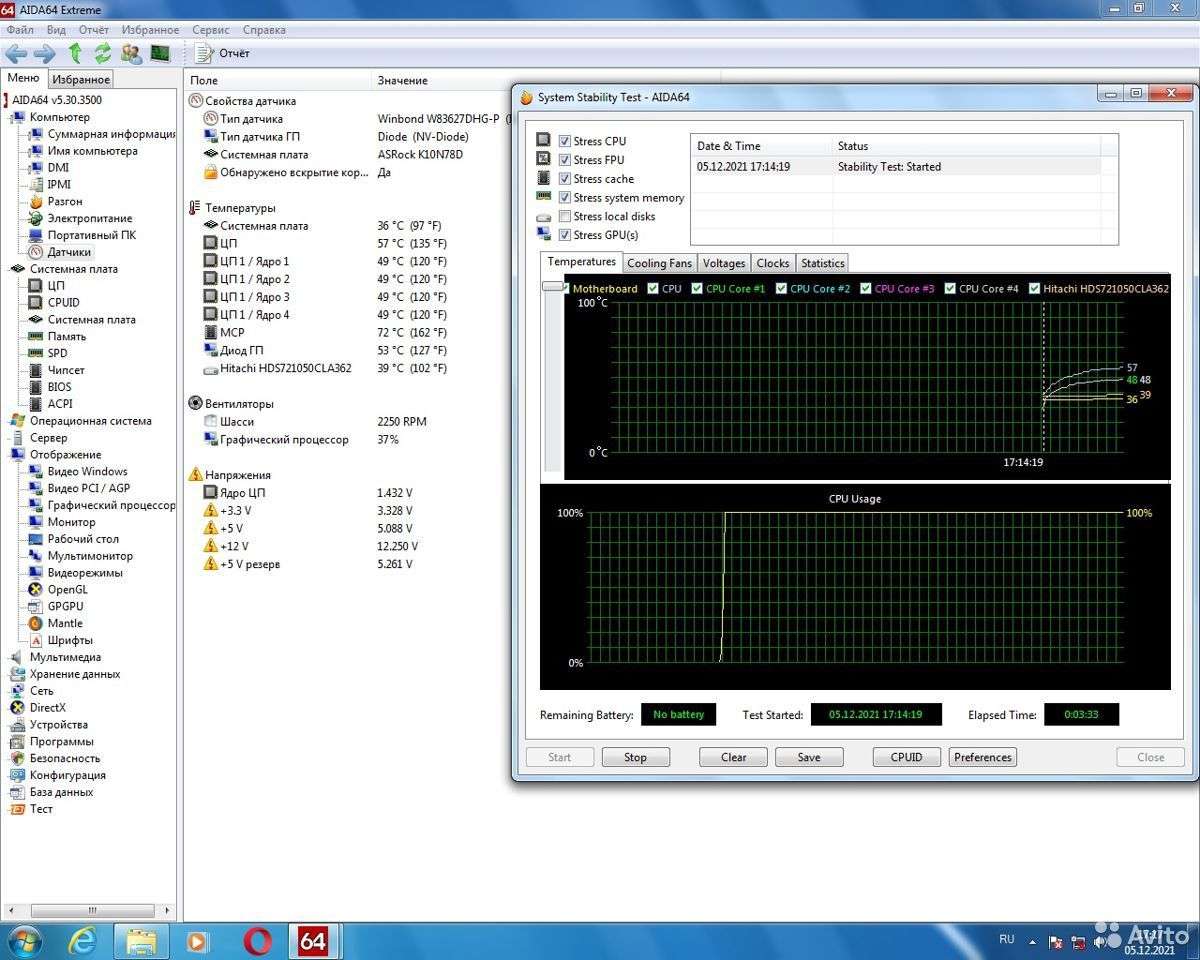Click the temperature graph vertical slider handle
This screenshot has height=960, width=1200.
point(555,287)
